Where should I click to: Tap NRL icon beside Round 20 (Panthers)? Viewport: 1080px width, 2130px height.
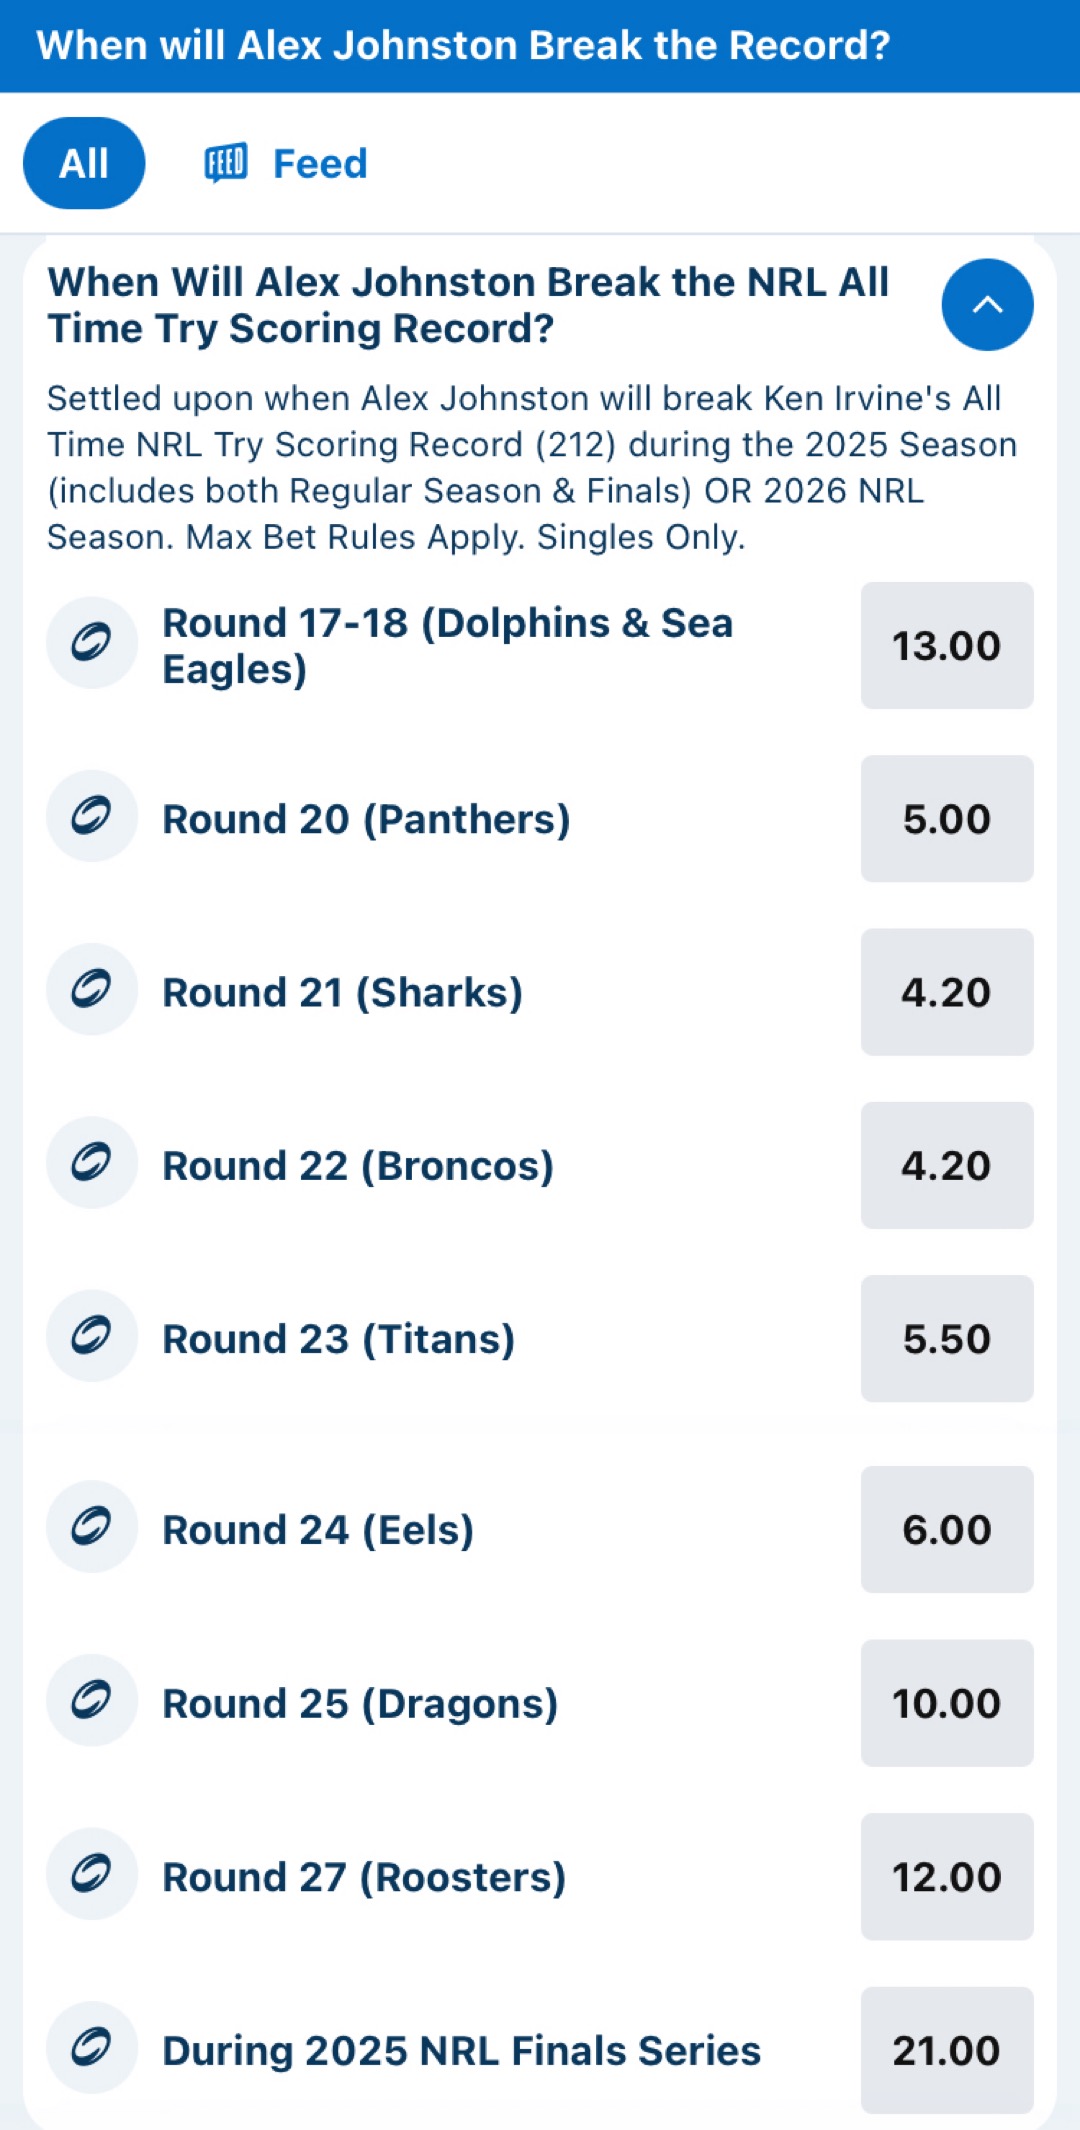coord(92,816)
